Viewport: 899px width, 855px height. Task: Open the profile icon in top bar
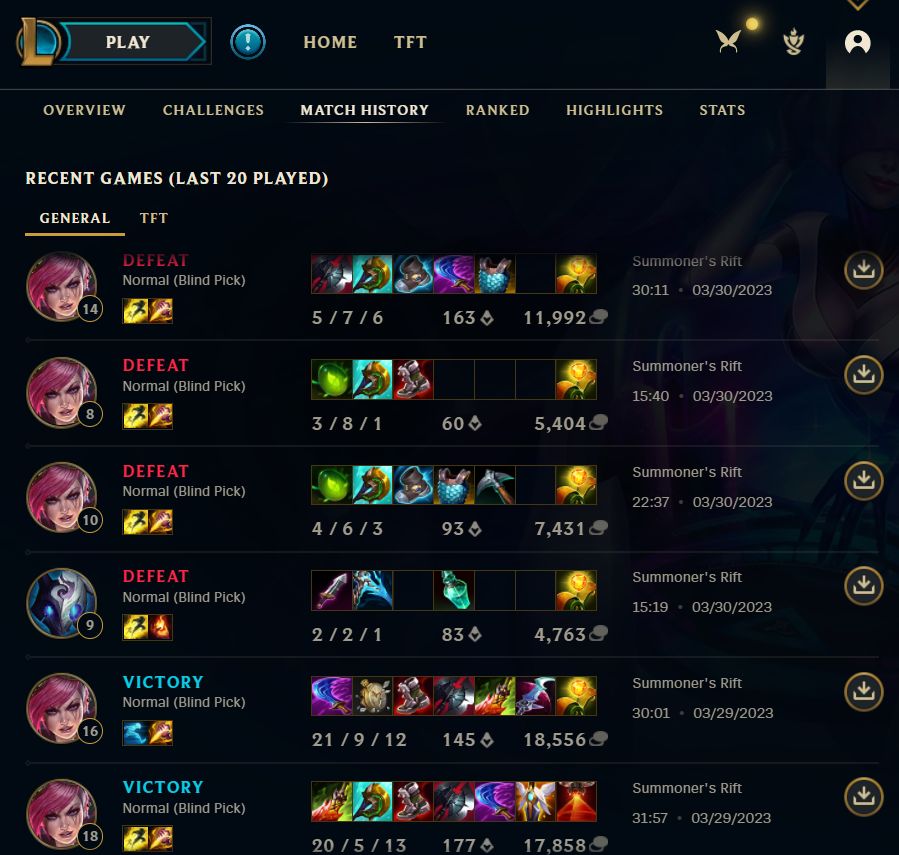(x=857, y=42)
